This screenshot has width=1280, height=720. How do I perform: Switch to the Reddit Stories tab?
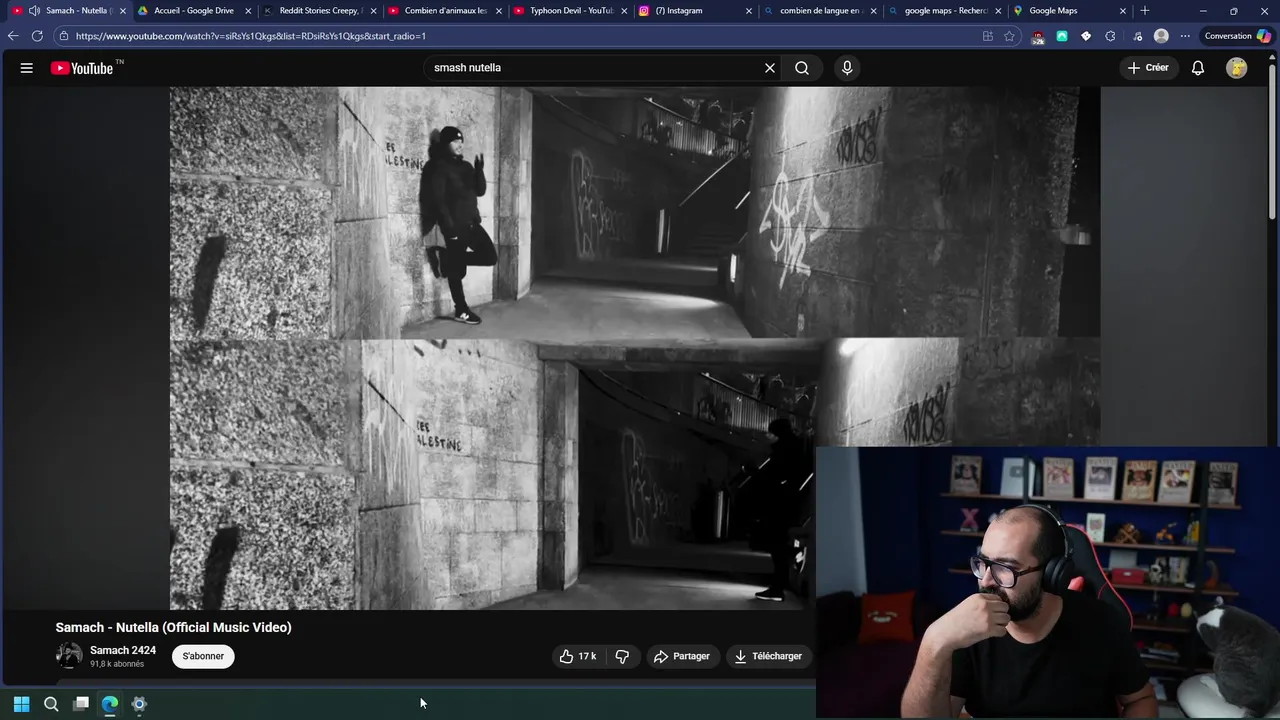point(320,11)
